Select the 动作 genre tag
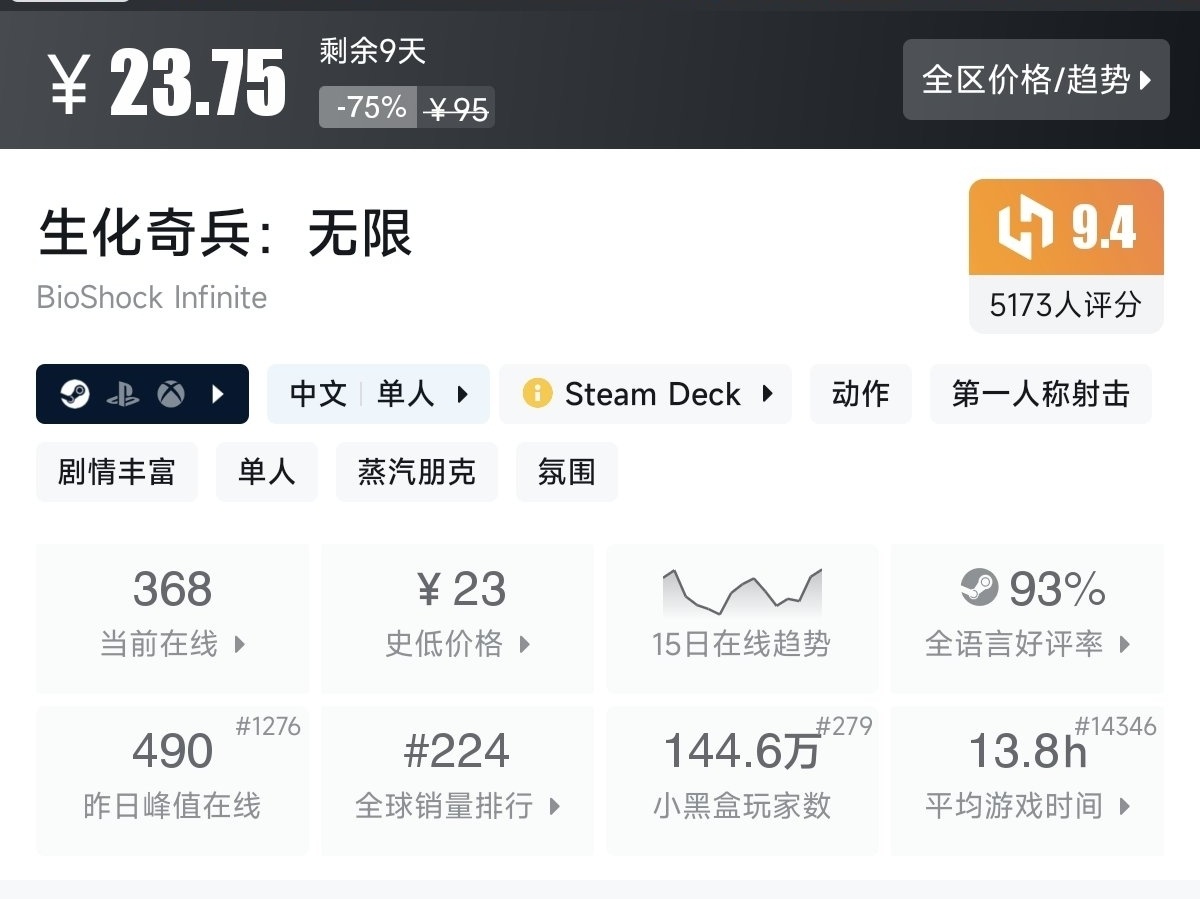This screenshot has width=1200, height=899. [x=860, y=394]
